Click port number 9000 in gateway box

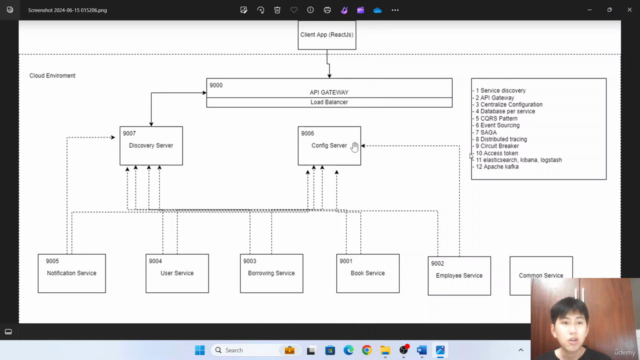coord(216,85)
